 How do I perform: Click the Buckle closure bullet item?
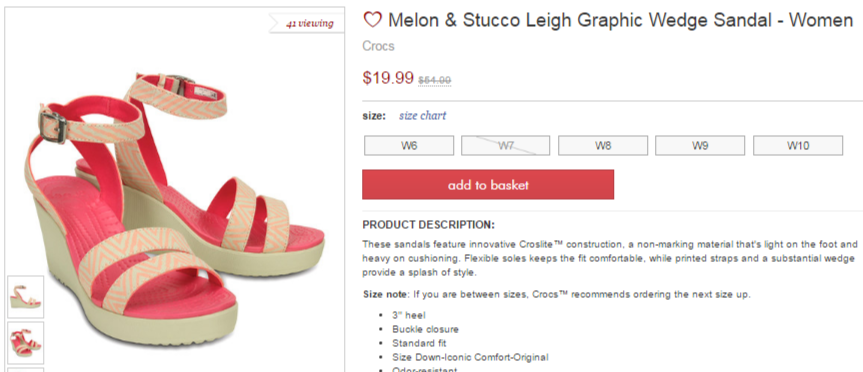425,330
